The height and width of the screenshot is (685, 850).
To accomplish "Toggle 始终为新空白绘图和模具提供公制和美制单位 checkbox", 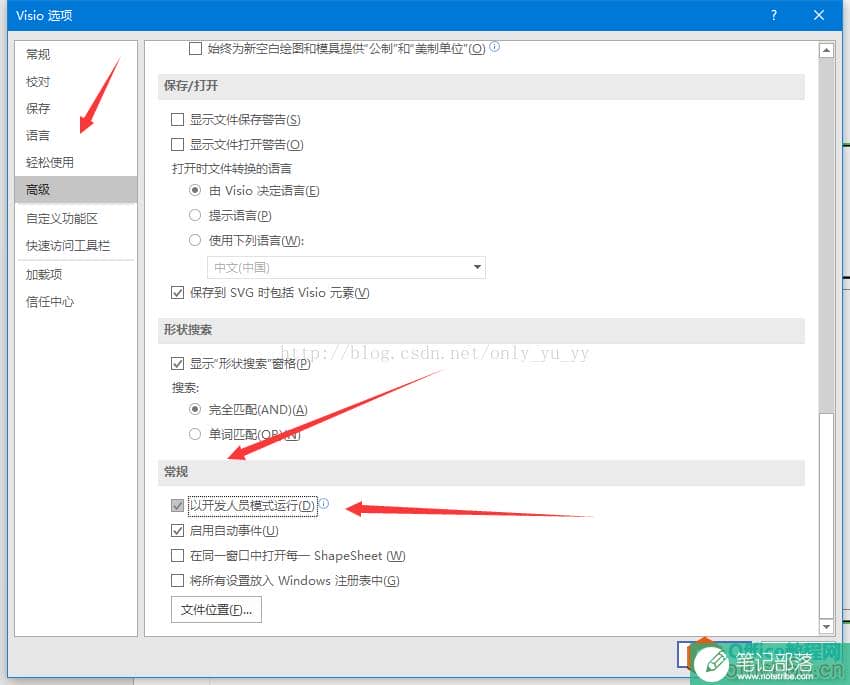I will (195, 48).
